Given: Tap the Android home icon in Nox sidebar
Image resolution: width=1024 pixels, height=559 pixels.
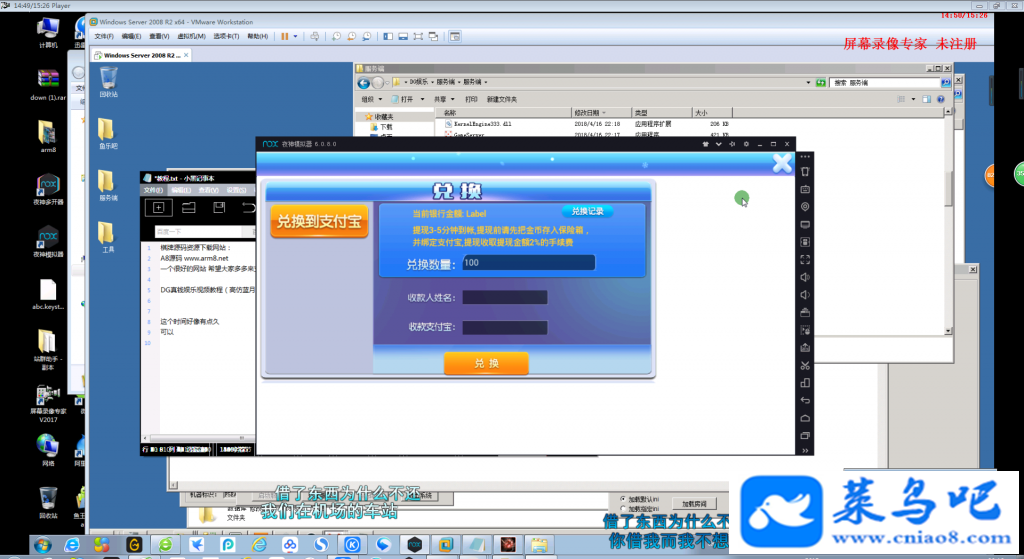Looking at the screenshot, I should pos(805,418).
